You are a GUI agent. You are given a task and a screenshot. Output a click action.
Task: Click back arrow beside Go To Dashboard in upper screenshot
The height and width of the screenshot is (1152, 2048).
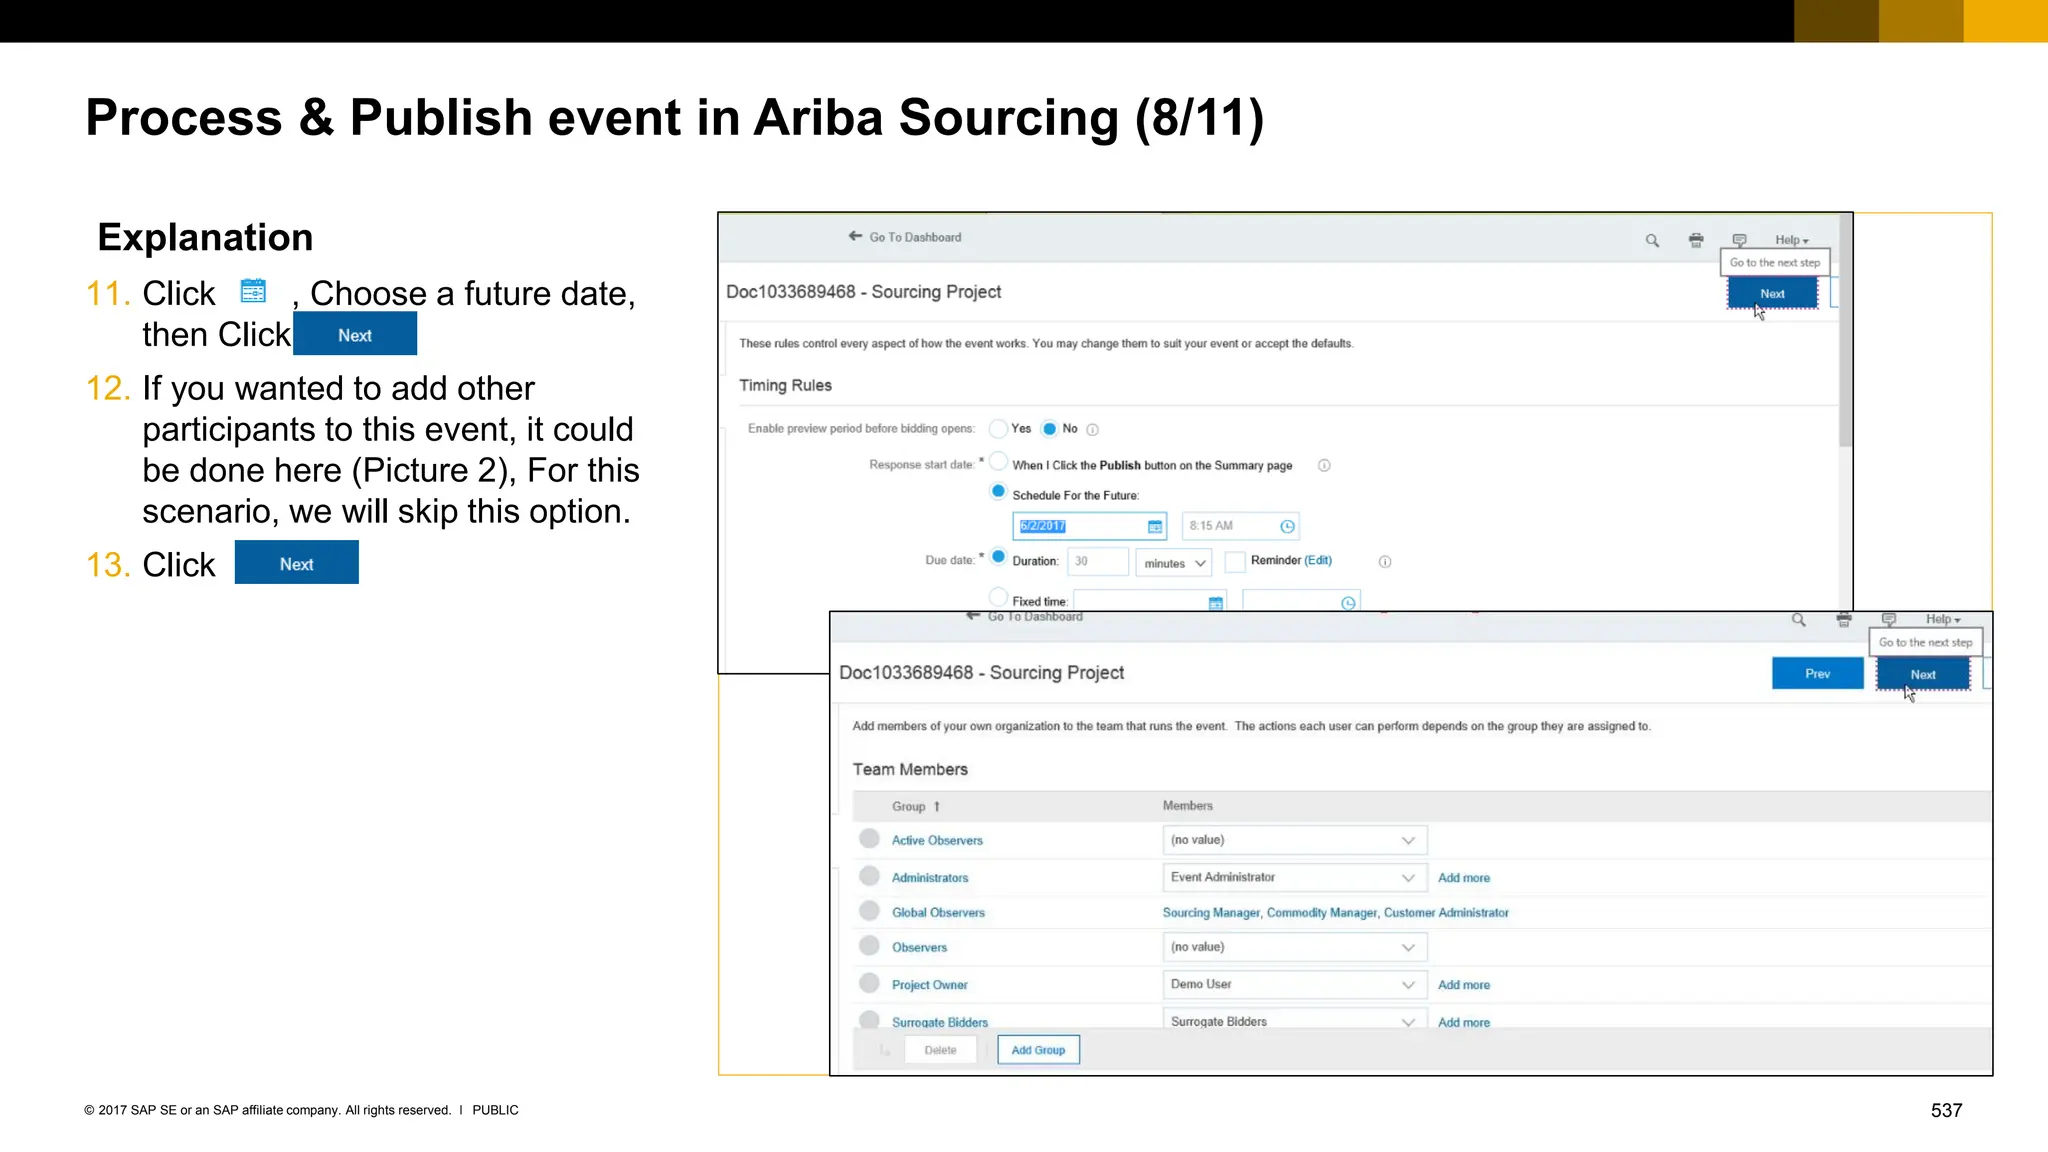pyautogui.click(x=855, y=236)
